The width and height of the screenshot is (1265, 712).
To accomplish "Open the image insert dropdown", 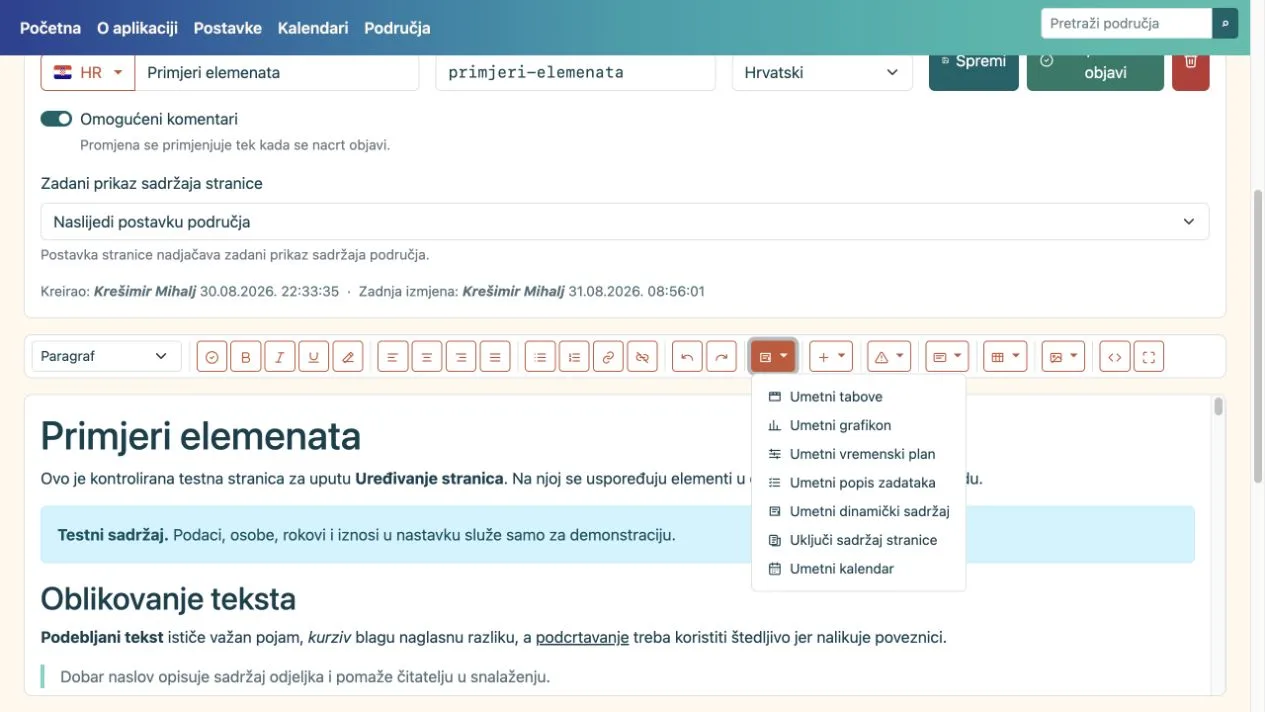I will [x=1063, y=357].
